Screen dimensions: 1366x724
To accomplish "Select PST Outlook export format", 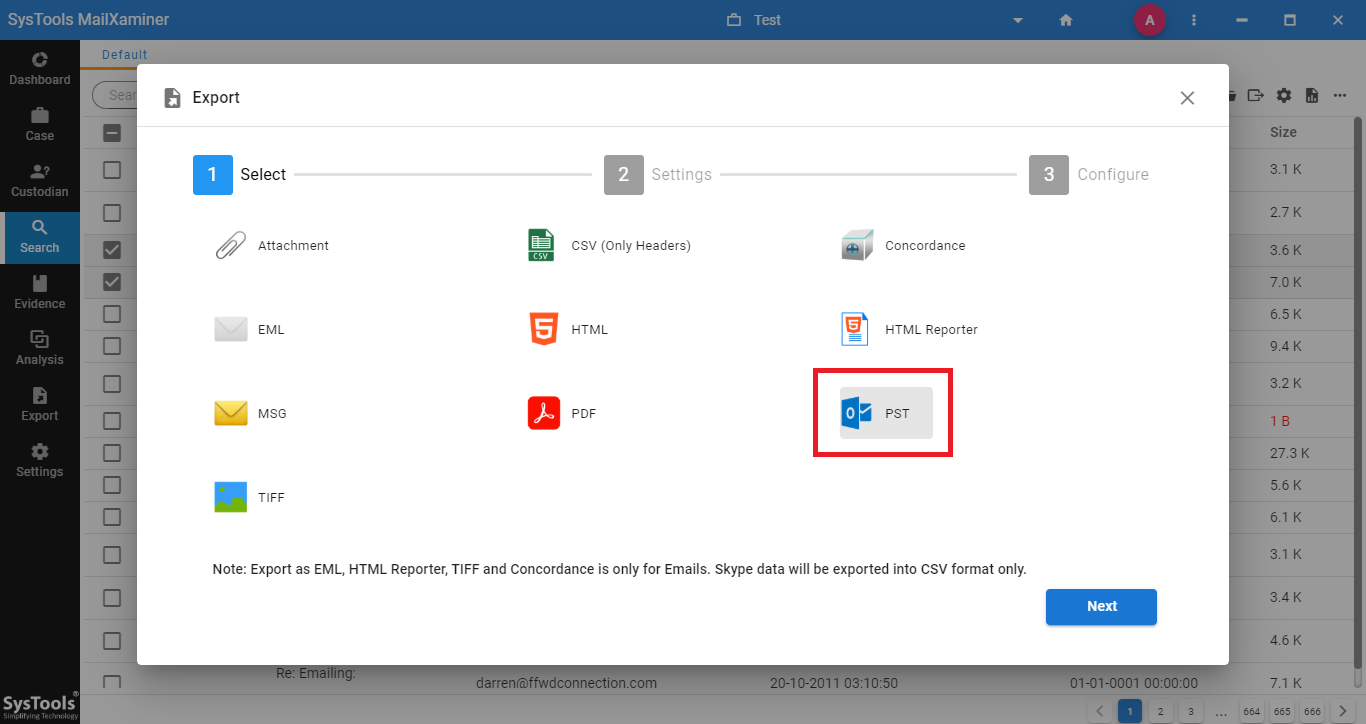I will [x=886, y=413].
